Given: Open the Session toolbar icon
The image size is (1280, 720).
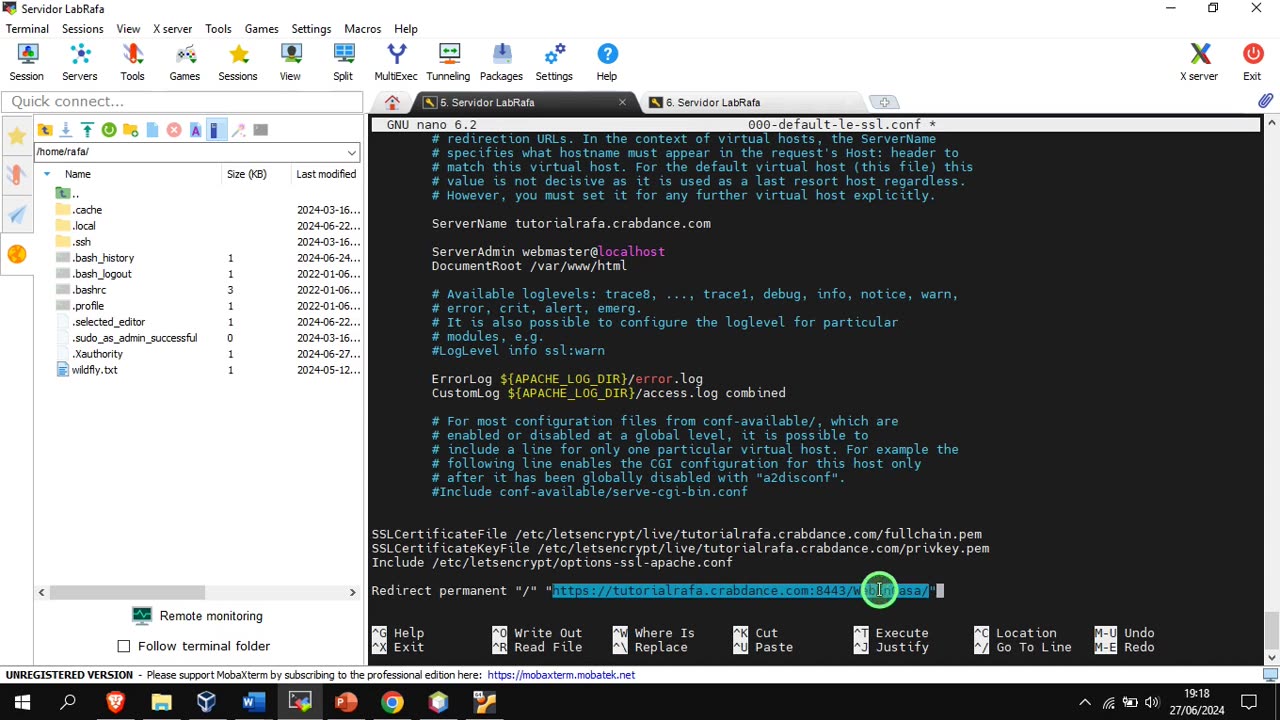Looking at the screenshot, I should [x=27, y=62].
